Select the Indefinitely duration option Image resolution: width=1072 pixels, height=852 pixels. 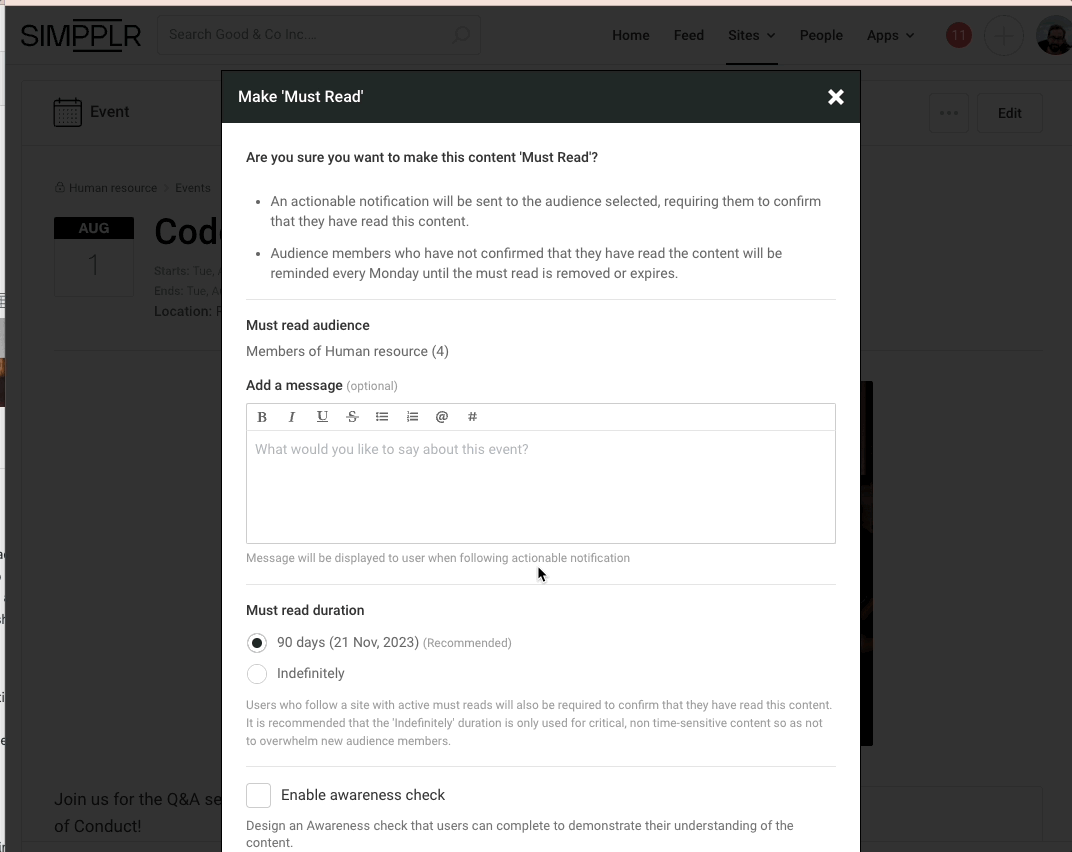coord(257,674)
